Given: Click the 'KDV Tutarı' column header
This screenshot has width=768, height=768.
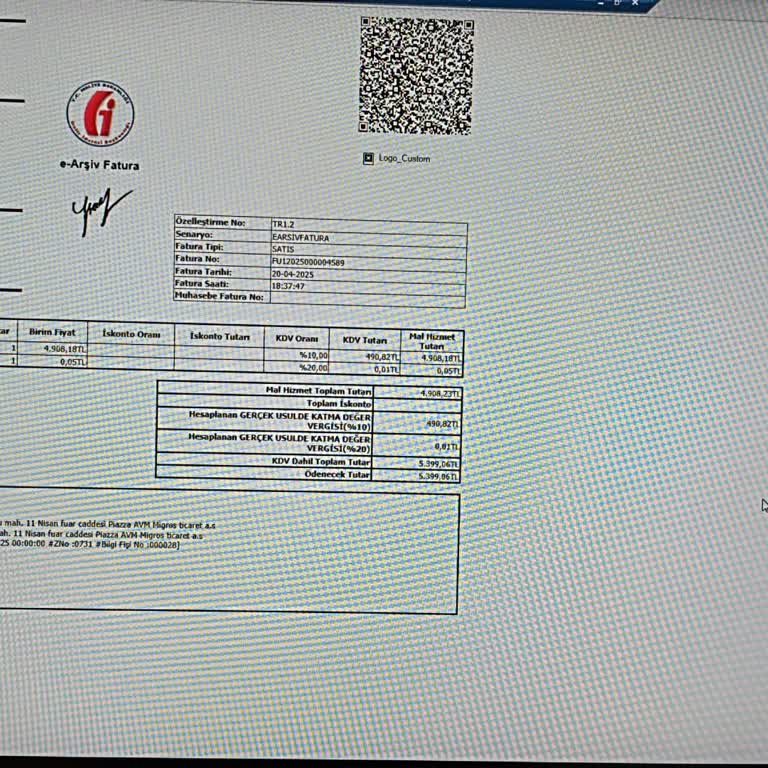Looking at the screenshot, I should [x=364, y=340].
